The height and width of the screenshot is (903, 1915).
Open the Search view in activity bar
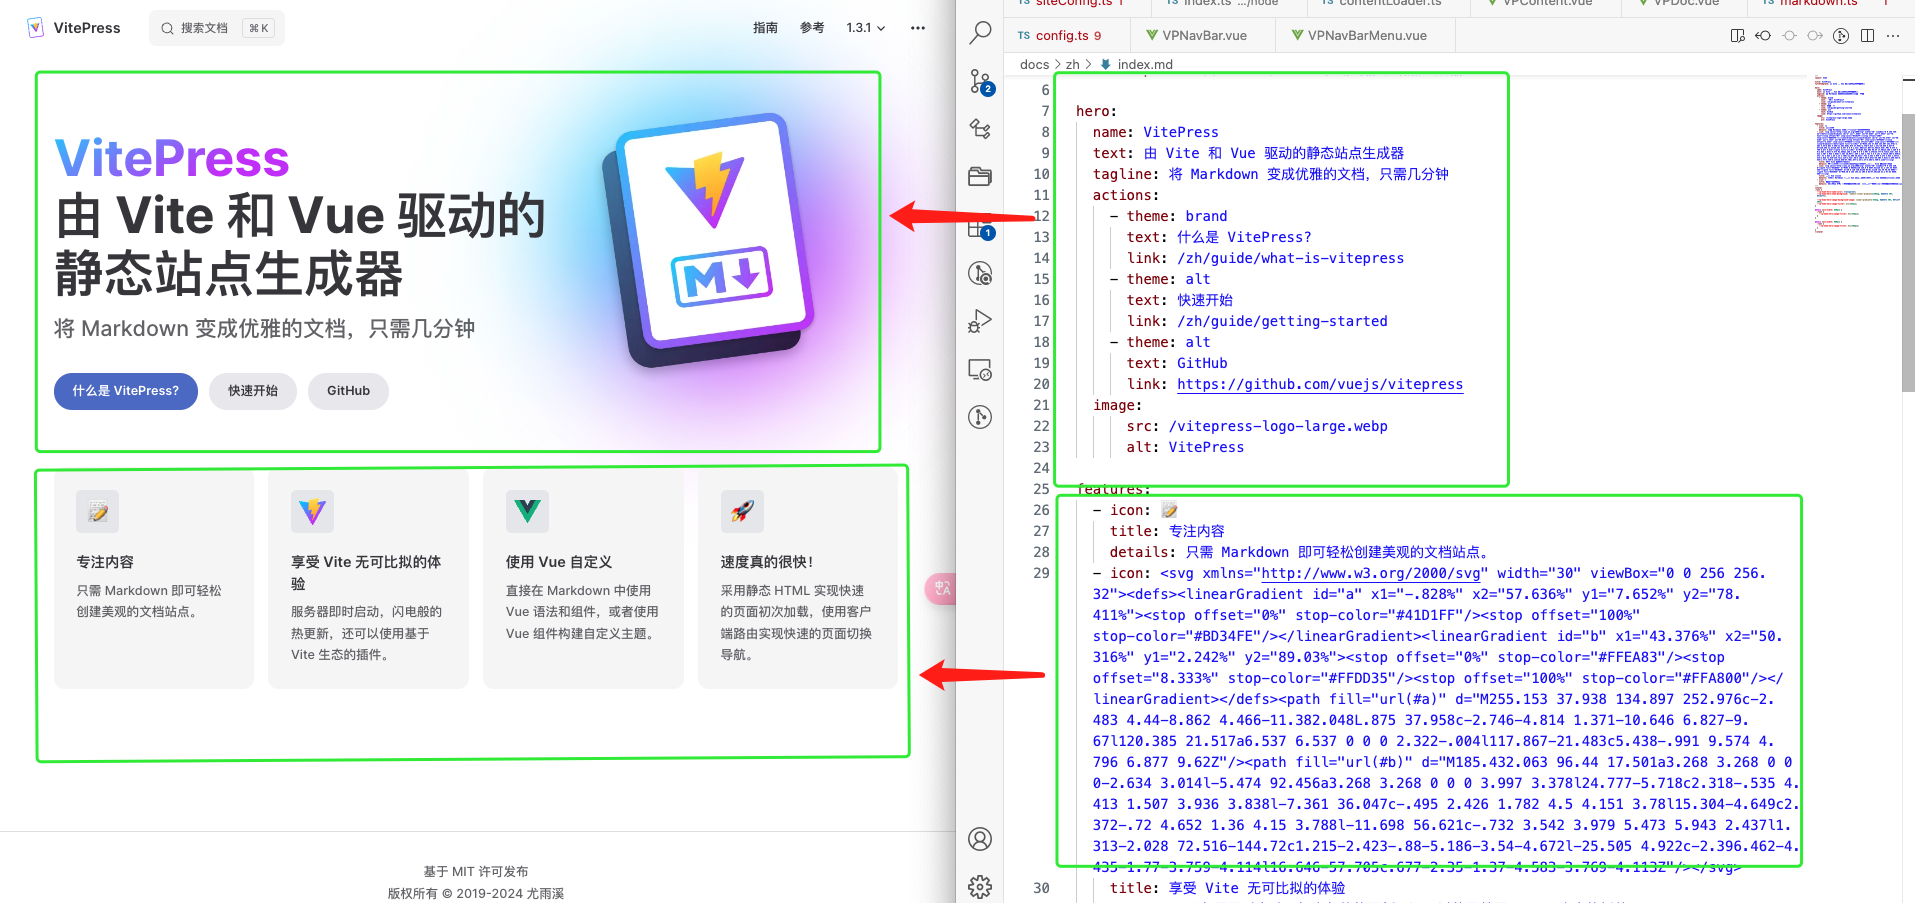click(980, 32)
